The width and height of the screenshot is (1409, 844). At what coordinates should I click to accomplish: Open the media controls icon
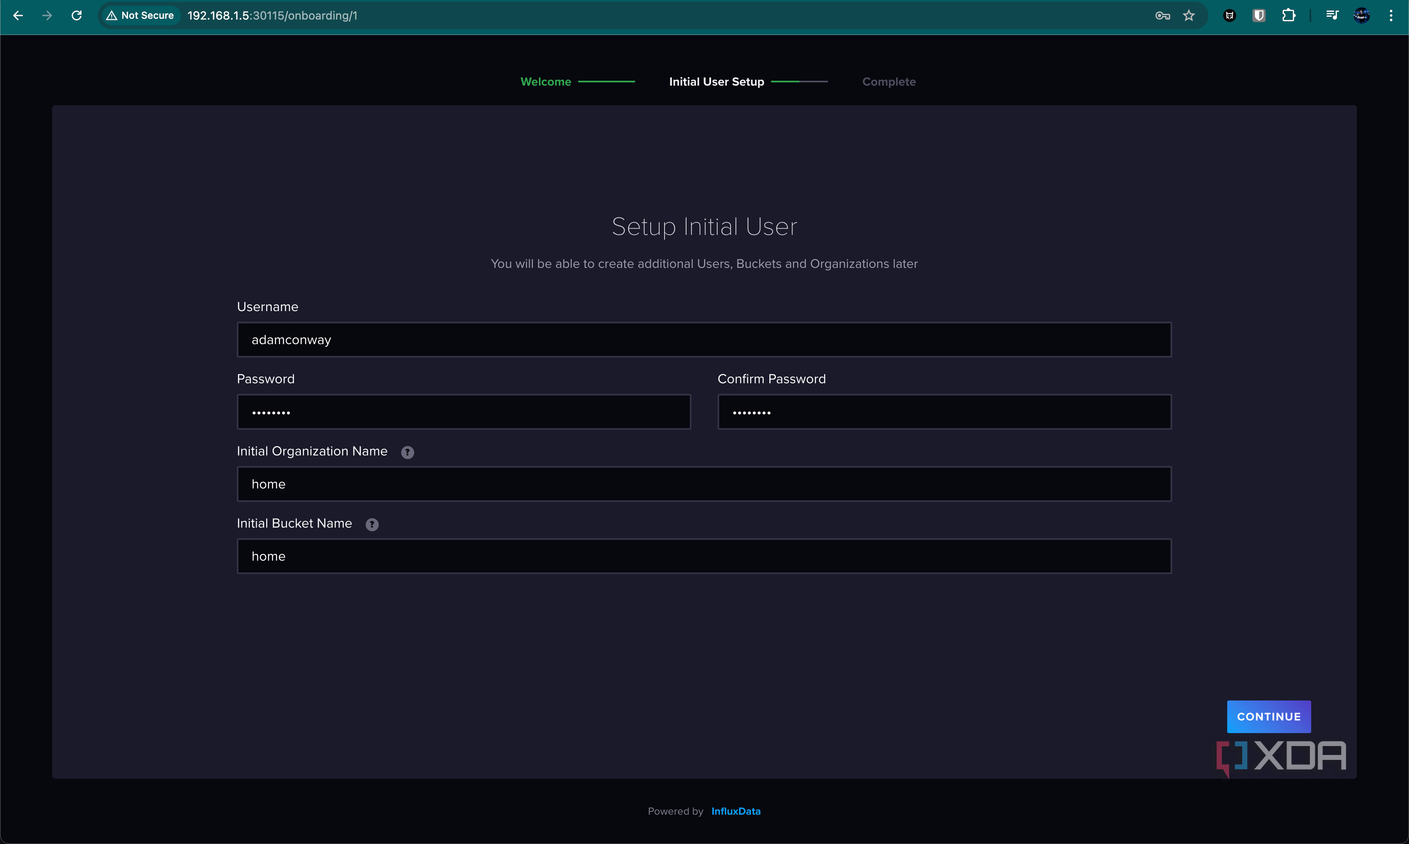[x=1332, y=15]
